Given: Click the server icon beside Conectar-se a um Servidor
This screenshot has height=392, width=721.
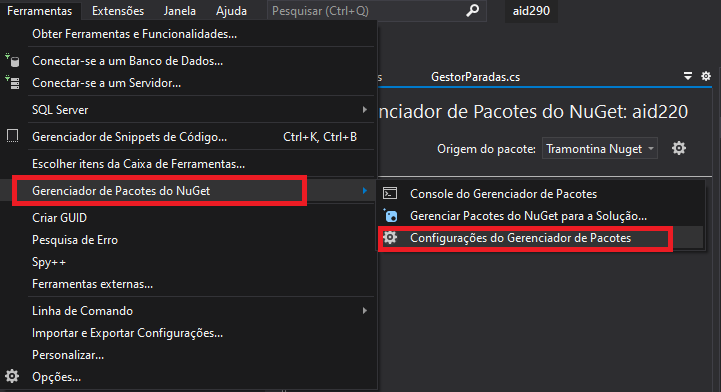Looking at the screenshot, I should pyautogui.click(x=12, y=83).
